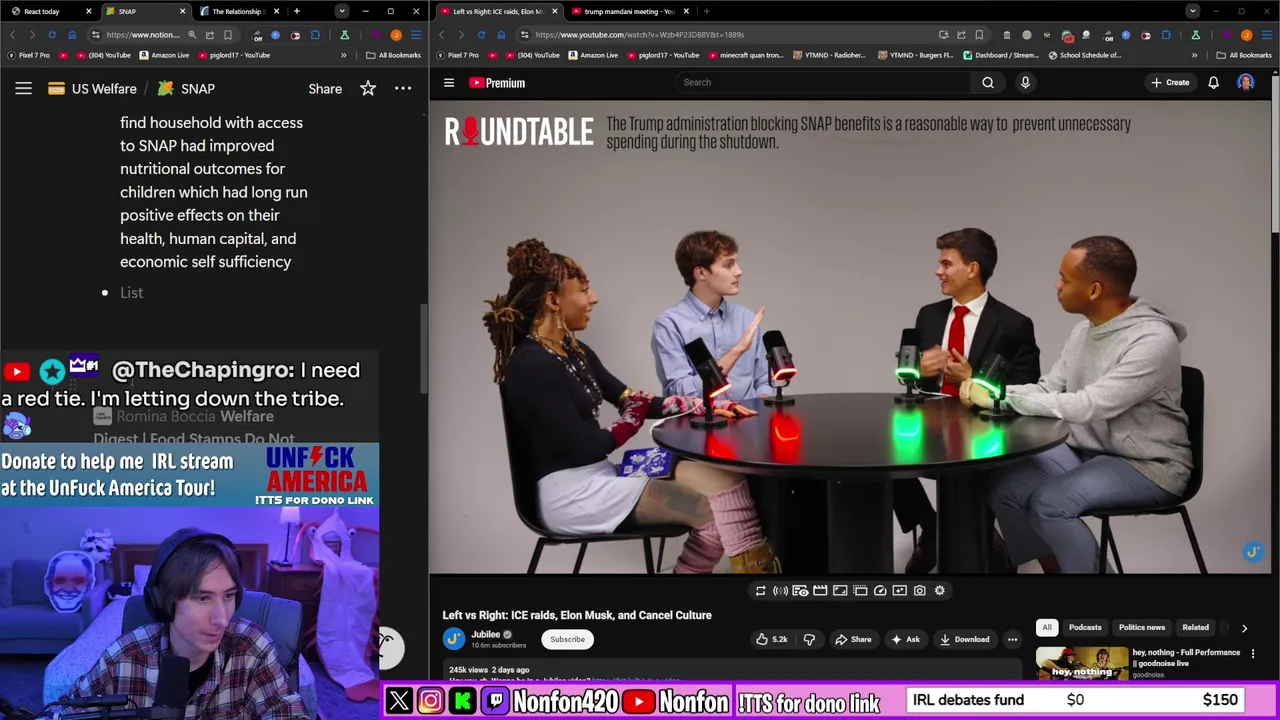Screen dimensions: 1280x720
Task: Click Share on the Notion page
Action: click(x=325, y=89)
